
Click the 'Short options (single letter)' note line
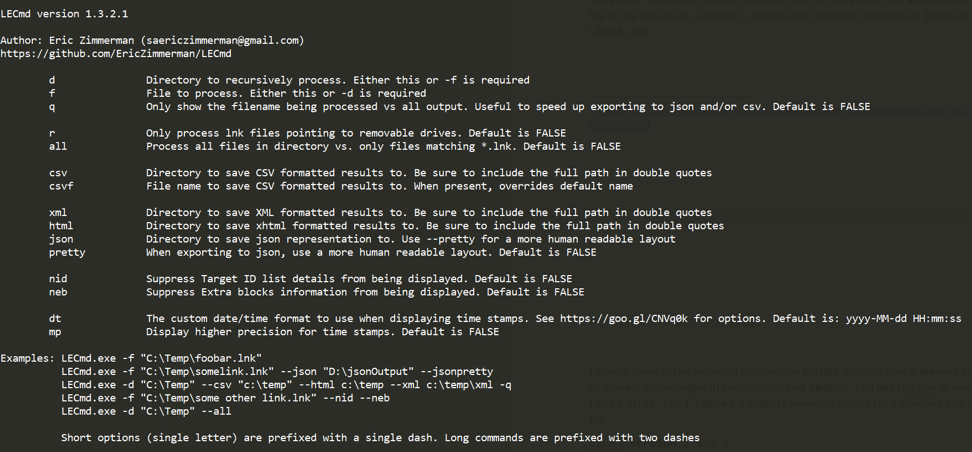380,438
